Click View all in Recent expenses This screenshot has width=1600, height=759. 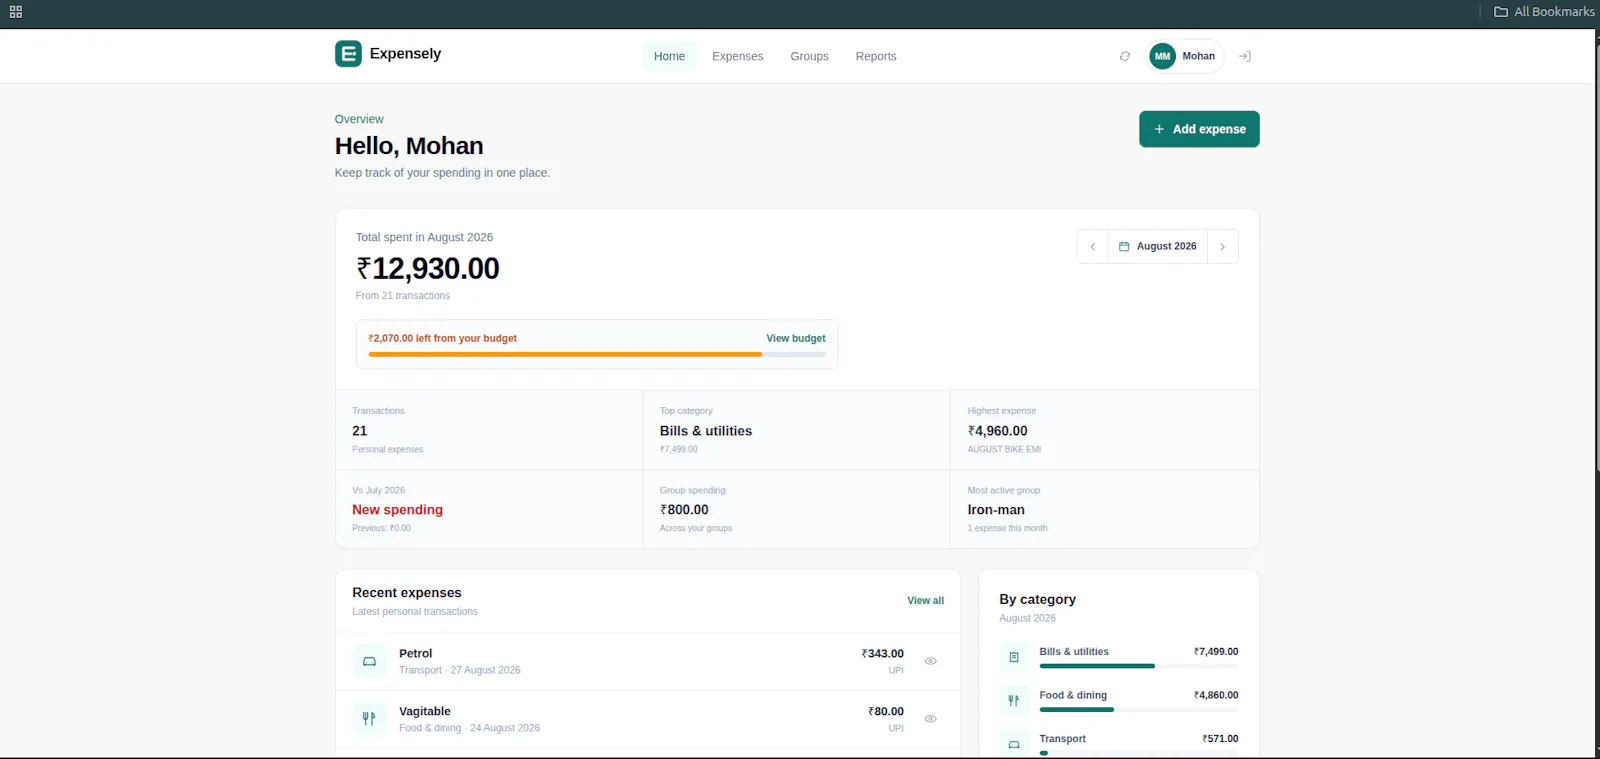[x=925, y=601]
